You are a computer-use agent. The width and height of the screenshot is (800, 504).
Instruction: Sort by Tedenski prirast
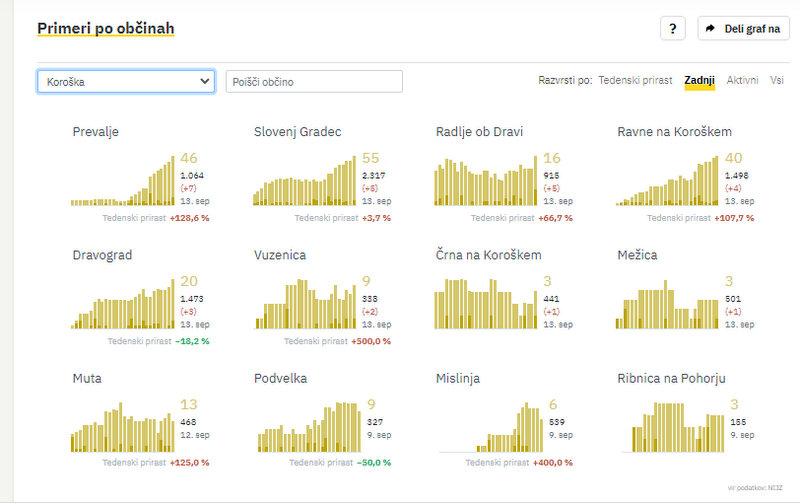click(636, 80)
